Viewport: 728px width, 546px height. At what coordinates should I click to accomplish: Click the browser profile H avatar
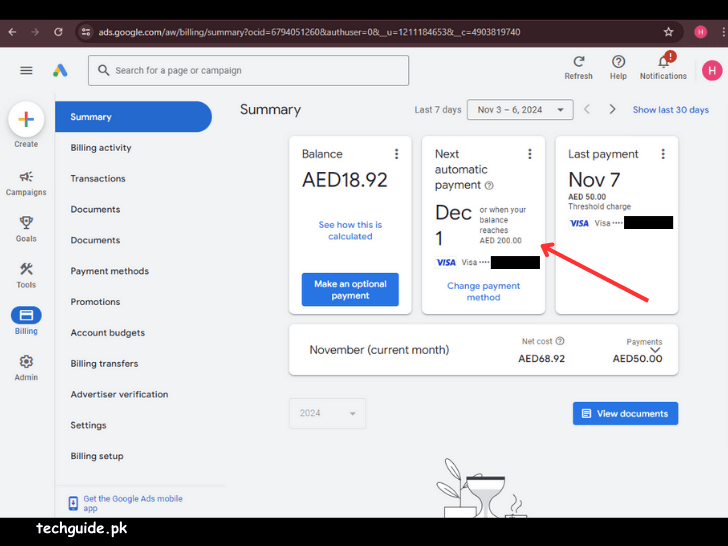click(x=700, y=32)
